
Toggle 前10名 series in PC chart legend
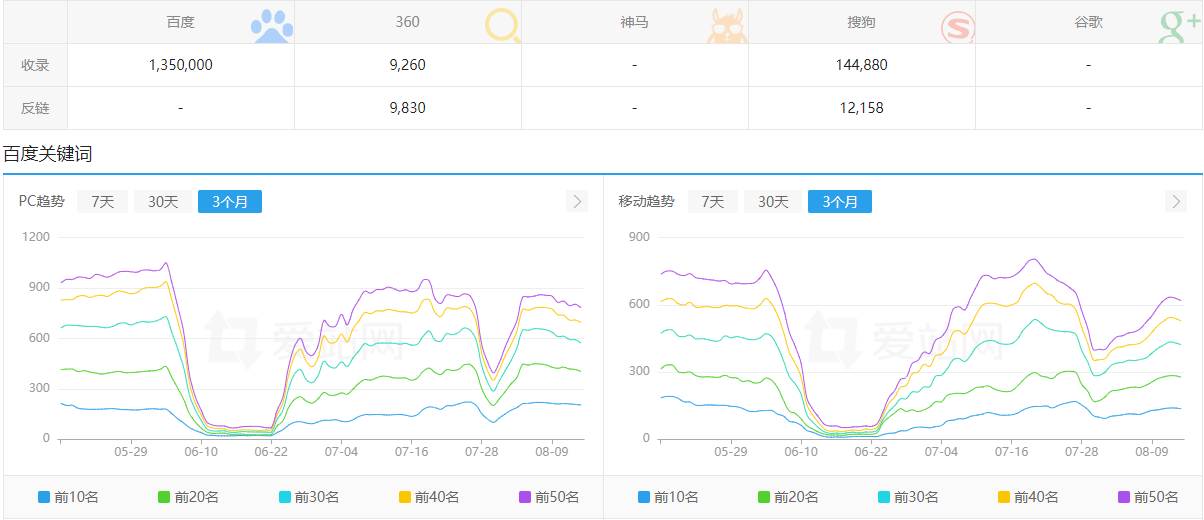(x=68, y=497)
